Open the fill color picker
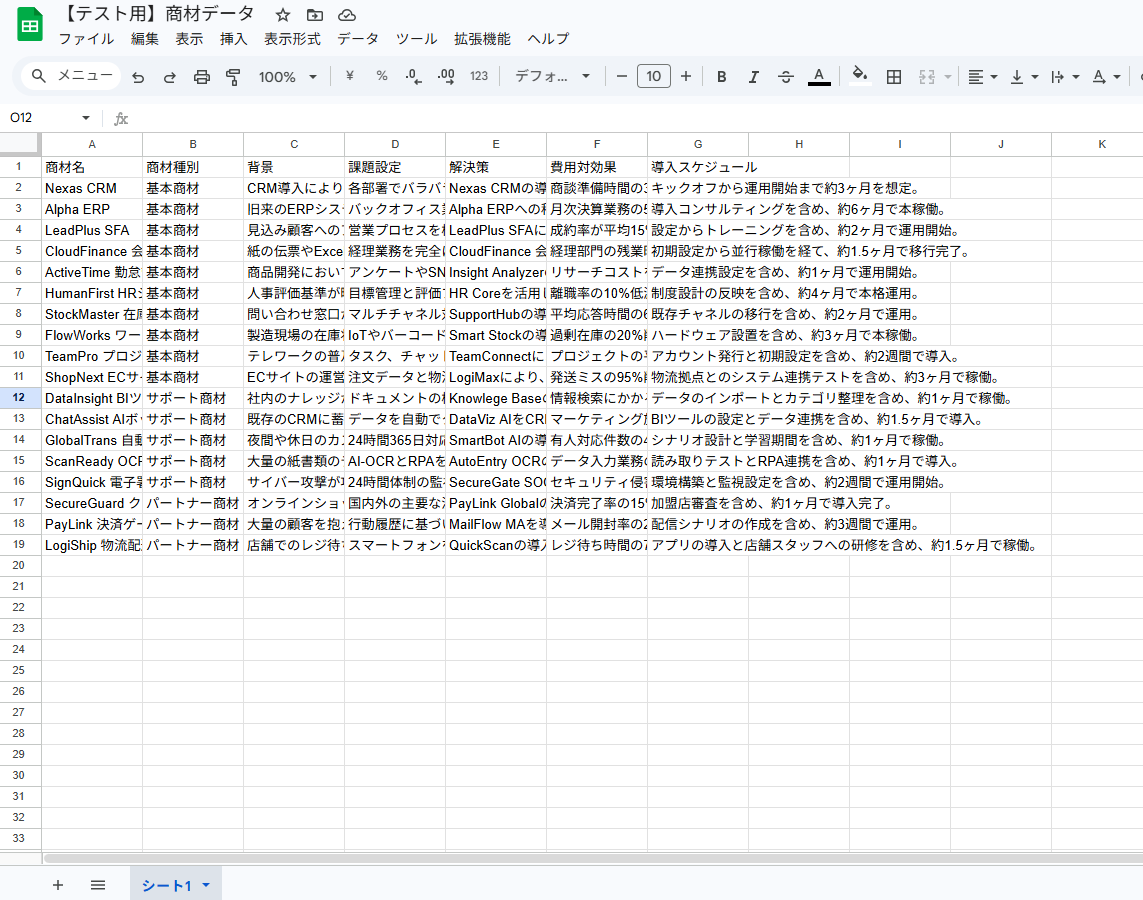The height and width of the screenshot is (900, 1143). (860, 76)
